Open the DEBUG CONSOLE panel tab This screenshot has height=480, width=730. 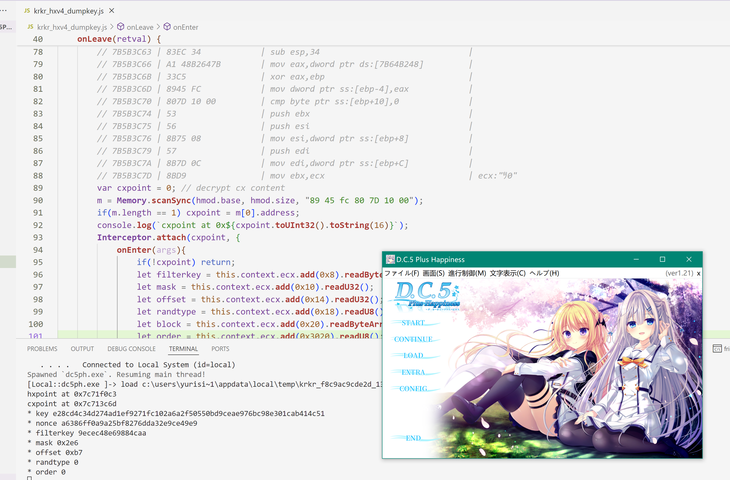coord(130,349)
